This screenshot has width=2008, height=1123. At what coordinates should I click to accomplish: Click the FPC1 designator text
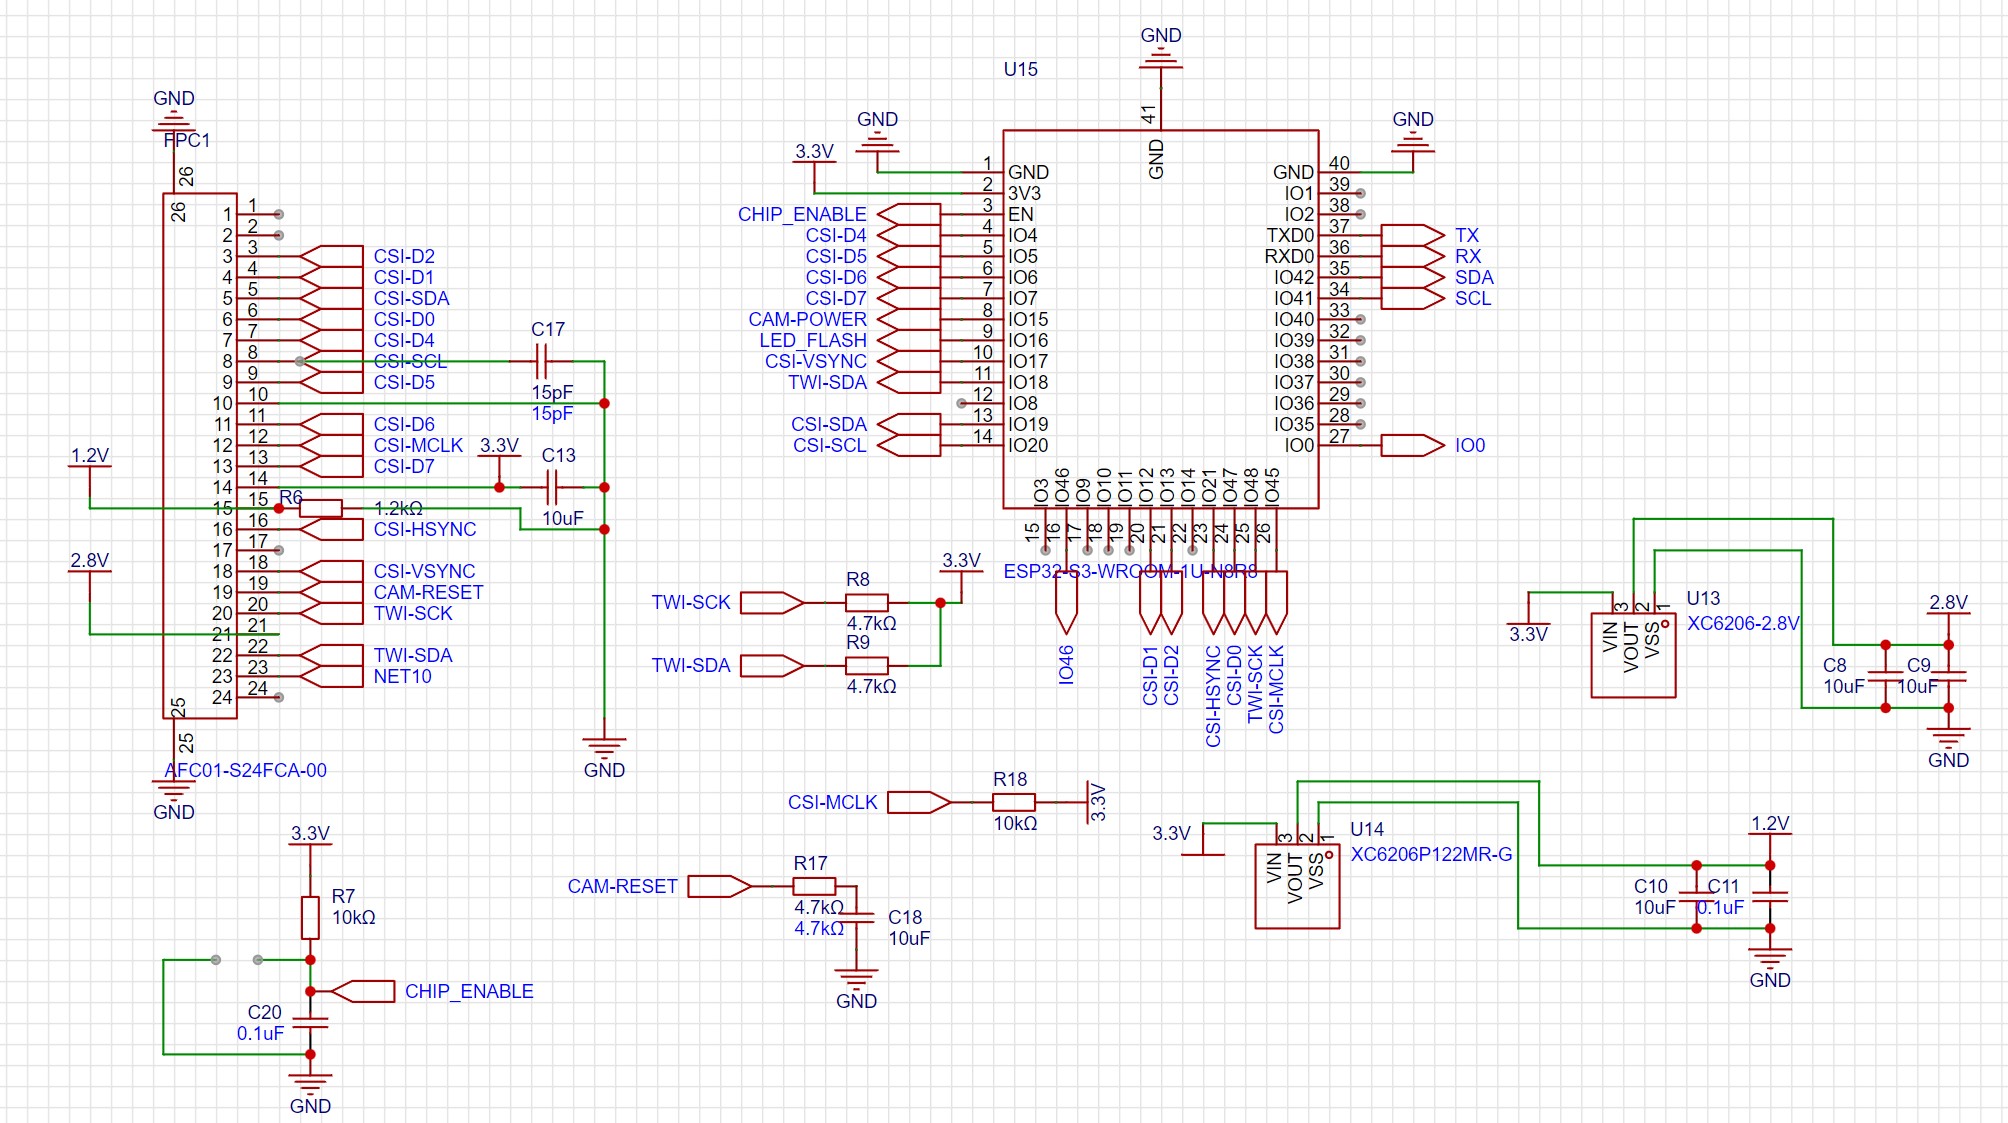187,140
